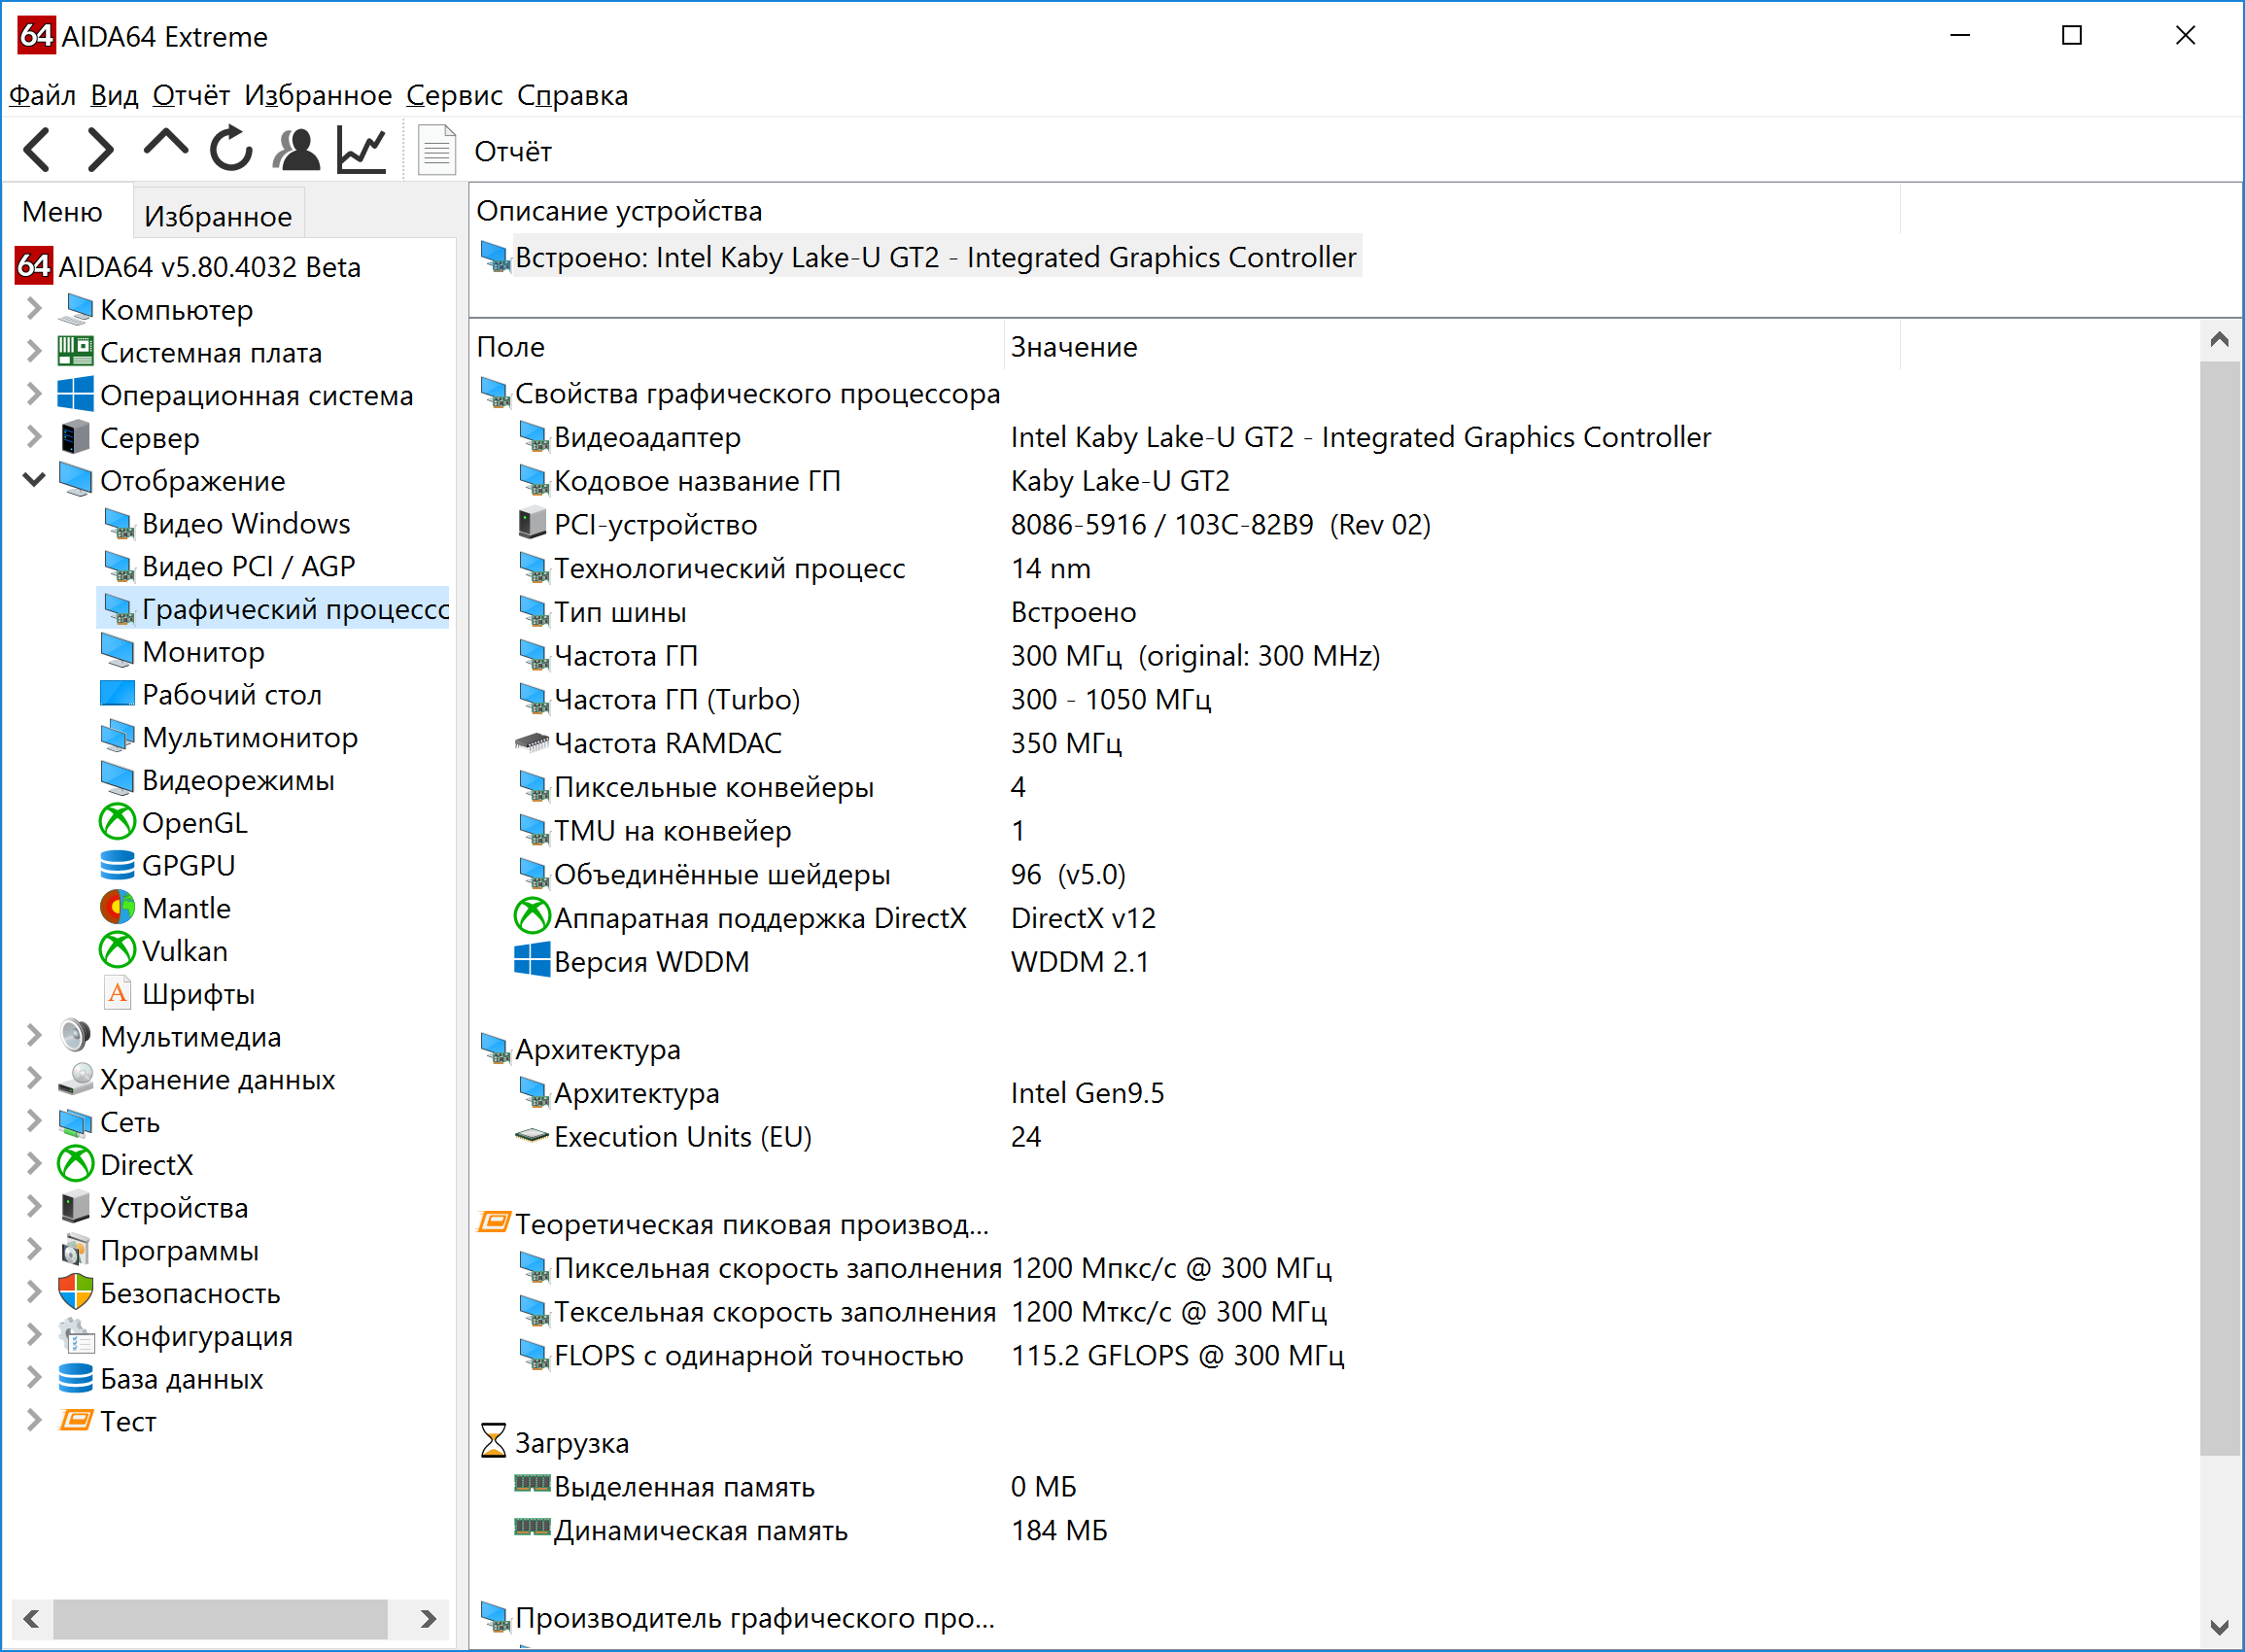Click the vertical scrollbar down arrow

point(2220,1627)
